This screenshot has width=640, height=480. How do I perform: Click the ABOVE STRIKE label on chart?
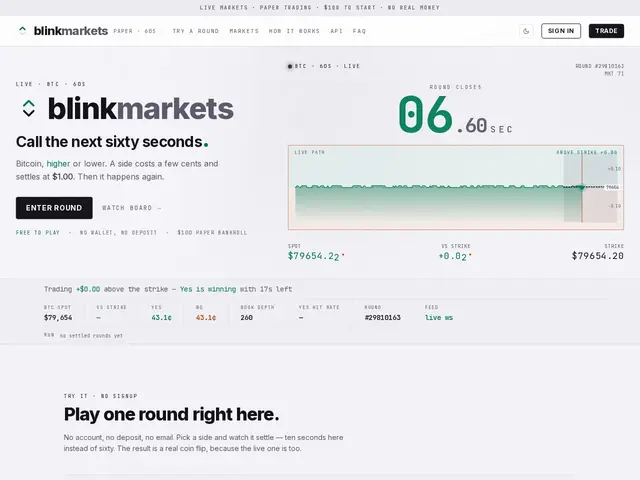tap(587, 152)
